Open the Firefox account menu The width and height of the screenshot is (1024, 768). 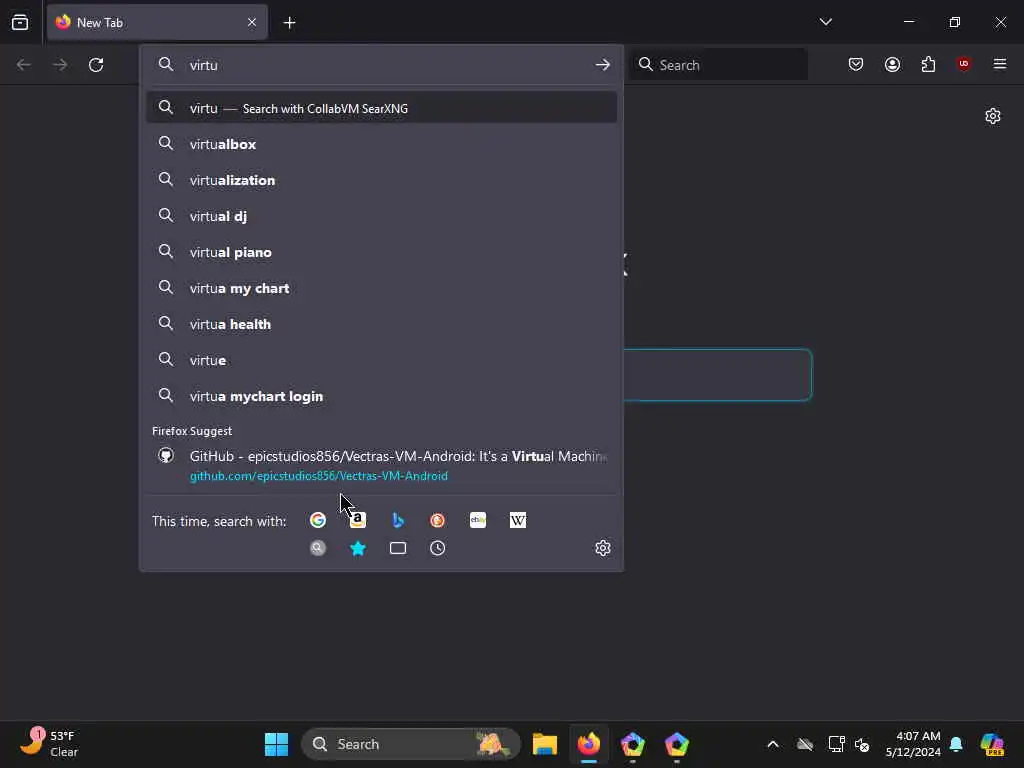click(892, 64)
